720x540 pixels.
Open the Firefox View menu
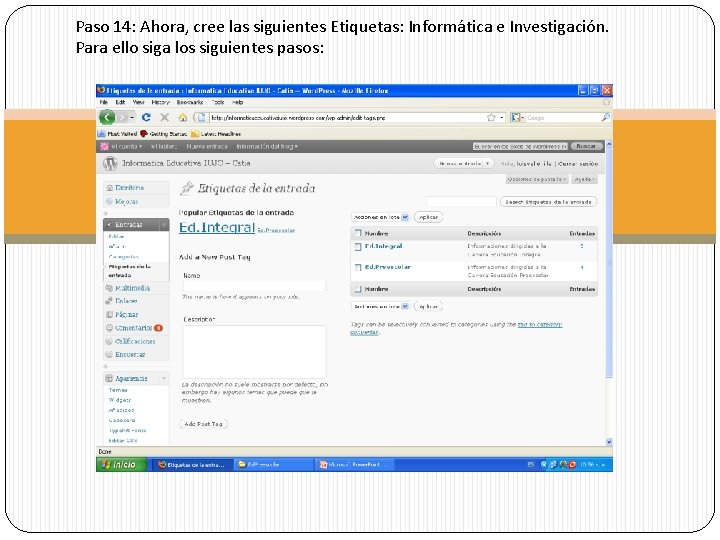[x=138, y=102]
